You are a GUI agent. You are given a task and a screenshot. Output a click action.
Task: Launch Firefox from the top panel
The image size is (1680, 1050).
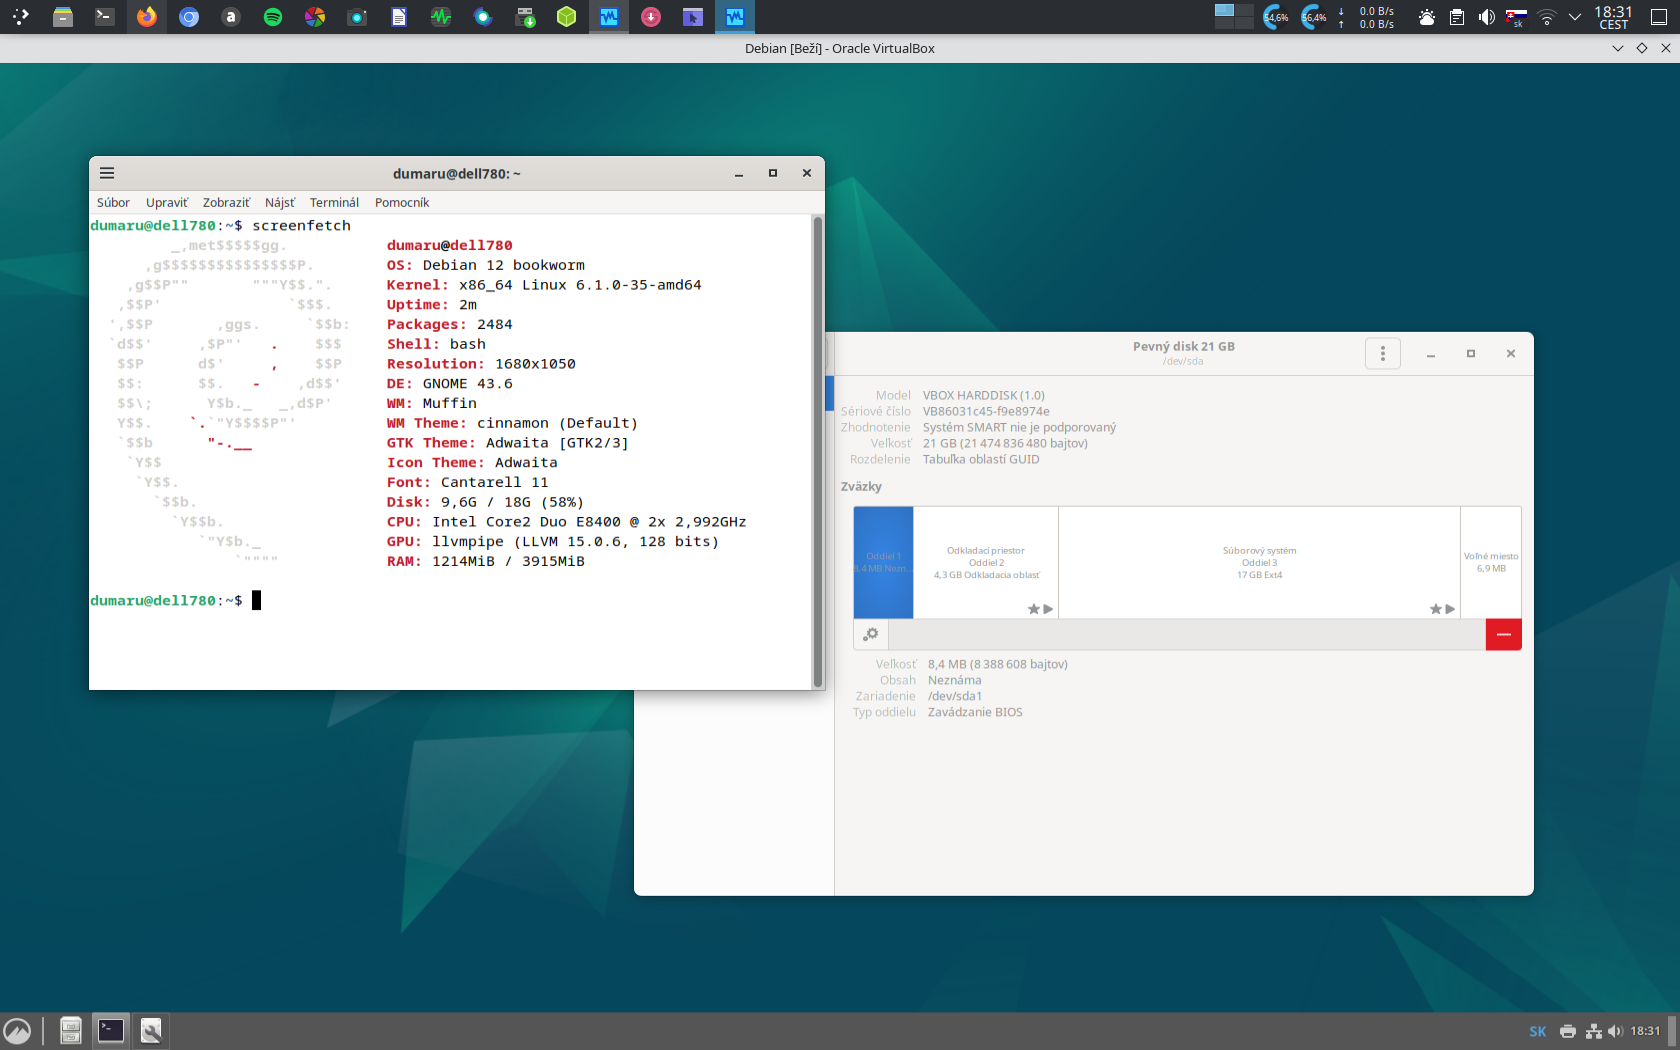click(x=147, y=17)
